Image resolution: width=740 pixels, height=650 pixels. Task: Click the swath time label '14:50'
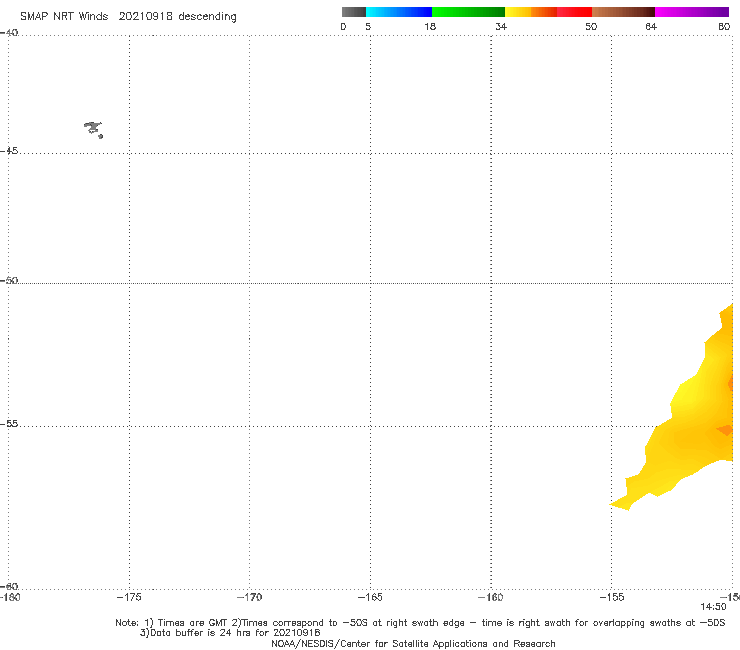pos(713,607)
